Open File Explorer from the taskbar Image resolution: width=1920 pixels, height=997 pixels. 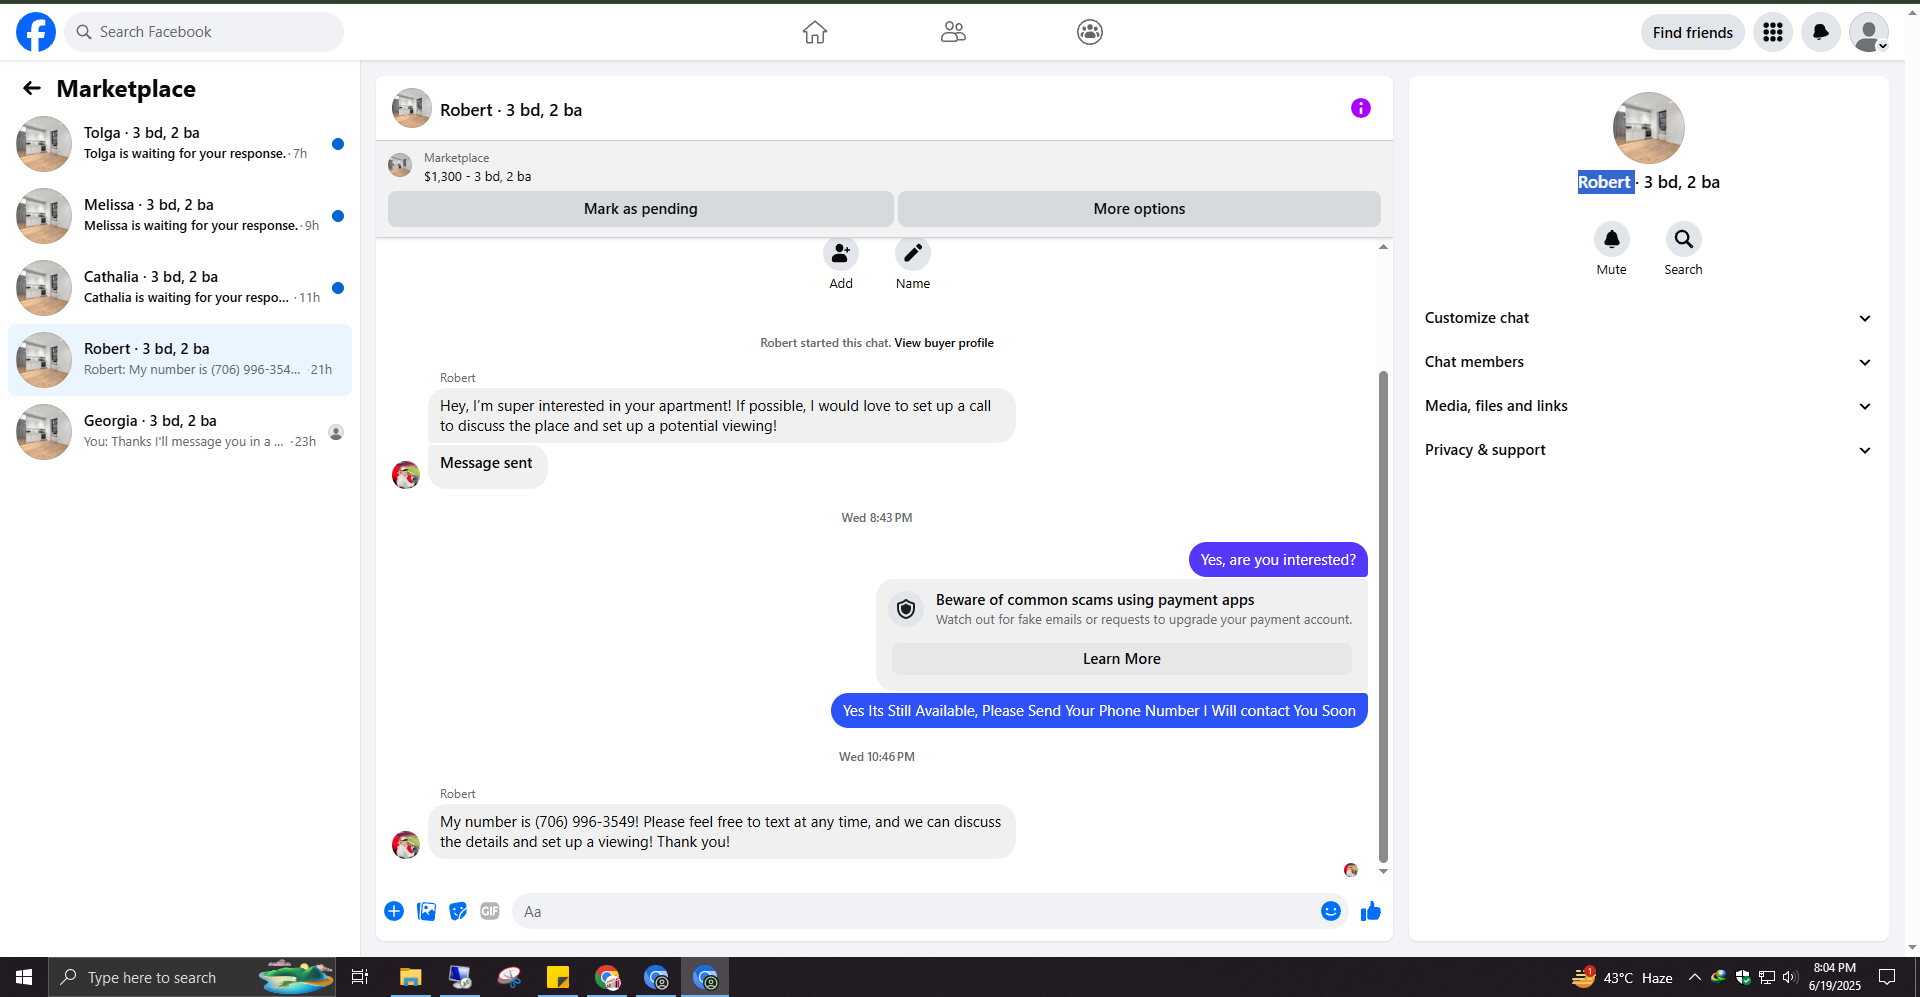410,977
